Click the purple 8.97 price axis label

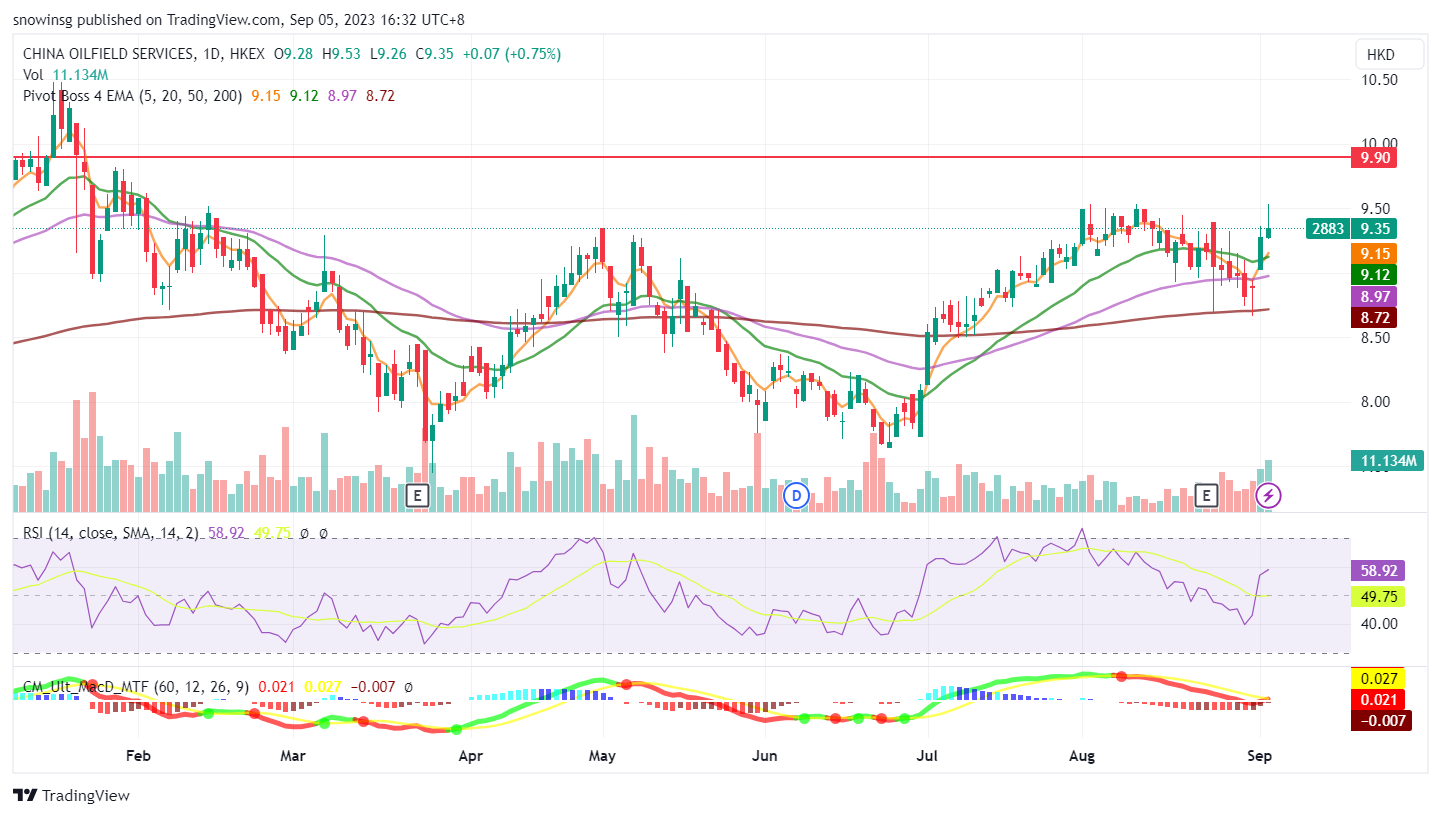1373,296
